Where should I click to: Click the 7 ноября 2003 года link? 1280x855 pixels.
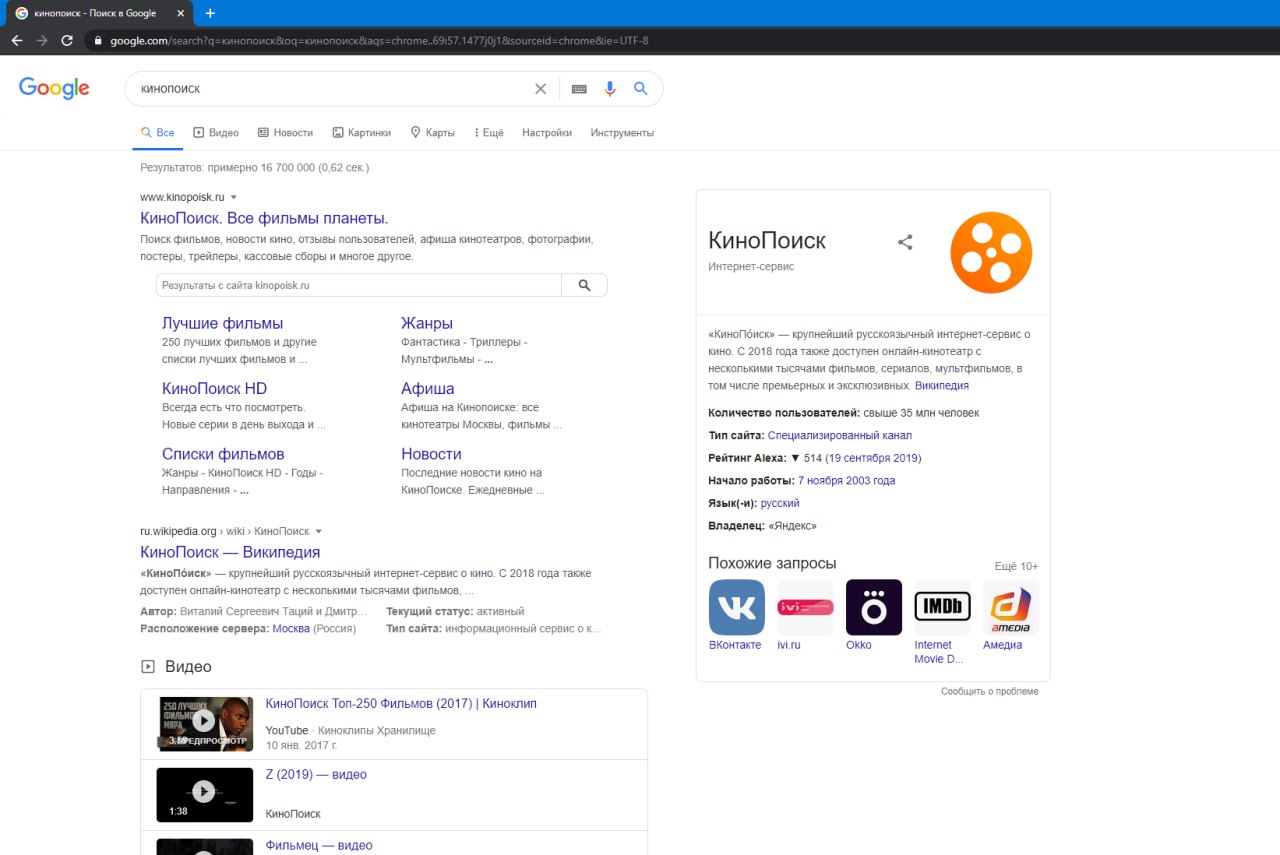tap(846, 480)
